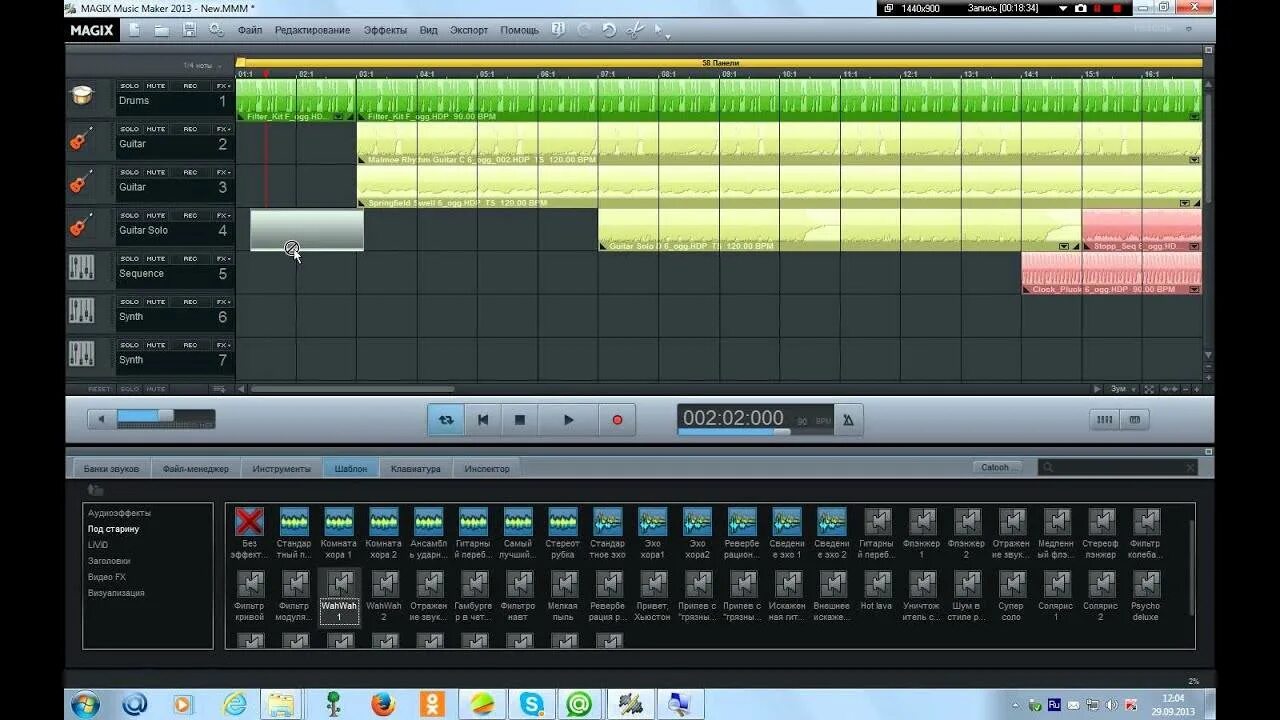Select the 'Видео FX' category in sidebar

[x=107, y=577]
